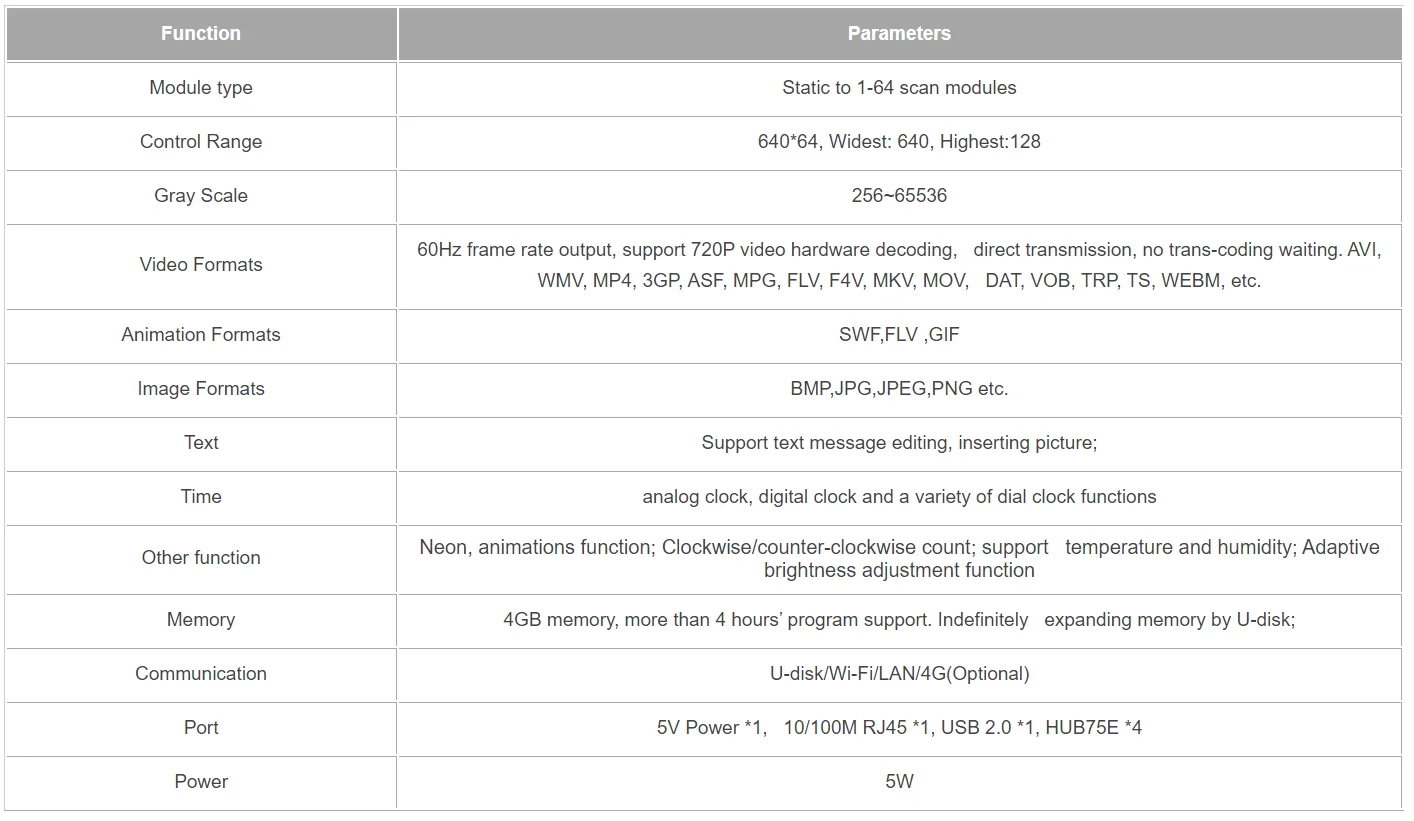The height and width of the screenshot is (821, 1414).
Task: Click the 'U-disk/Wi-Fi/LAN/4G(Optional)' cell
Action: tap(899, 674)
